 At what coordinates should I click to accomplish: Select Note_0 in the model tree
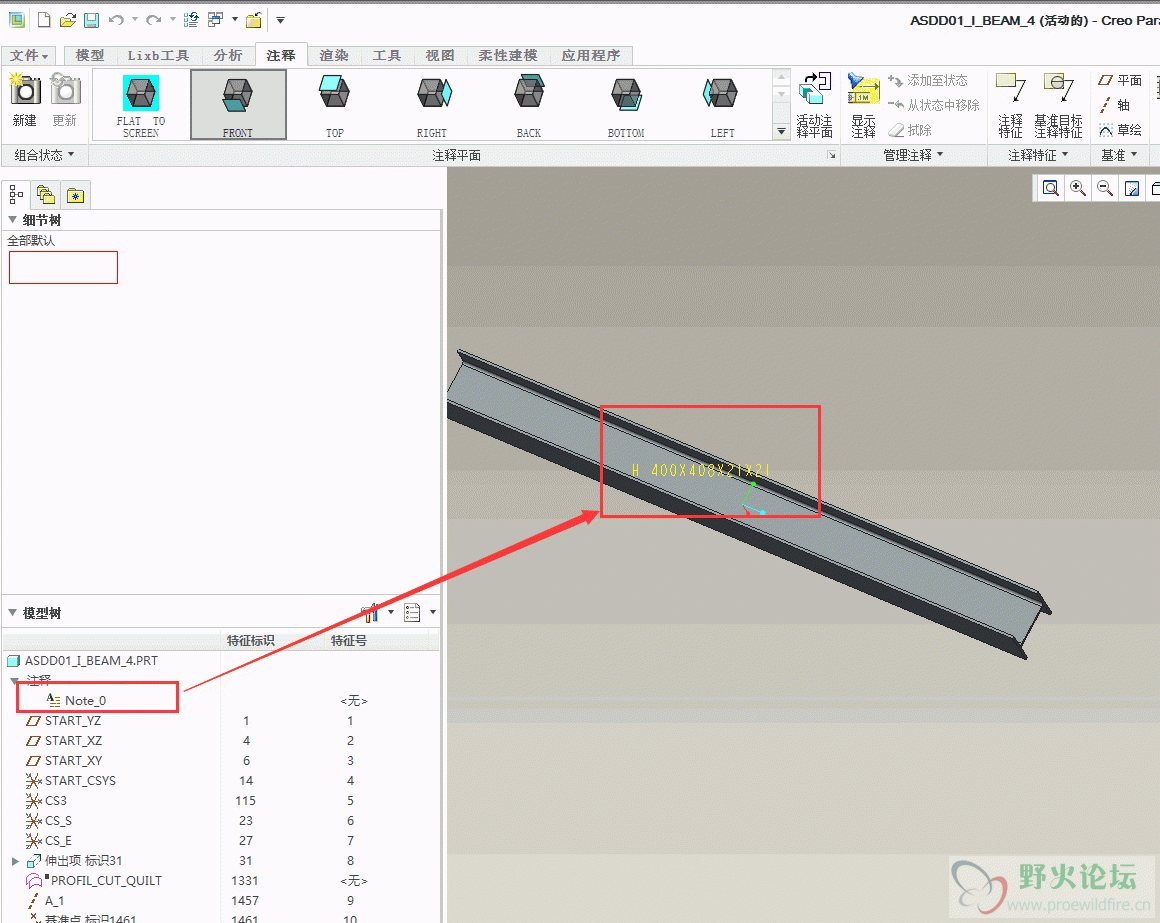tap(85, 701)
